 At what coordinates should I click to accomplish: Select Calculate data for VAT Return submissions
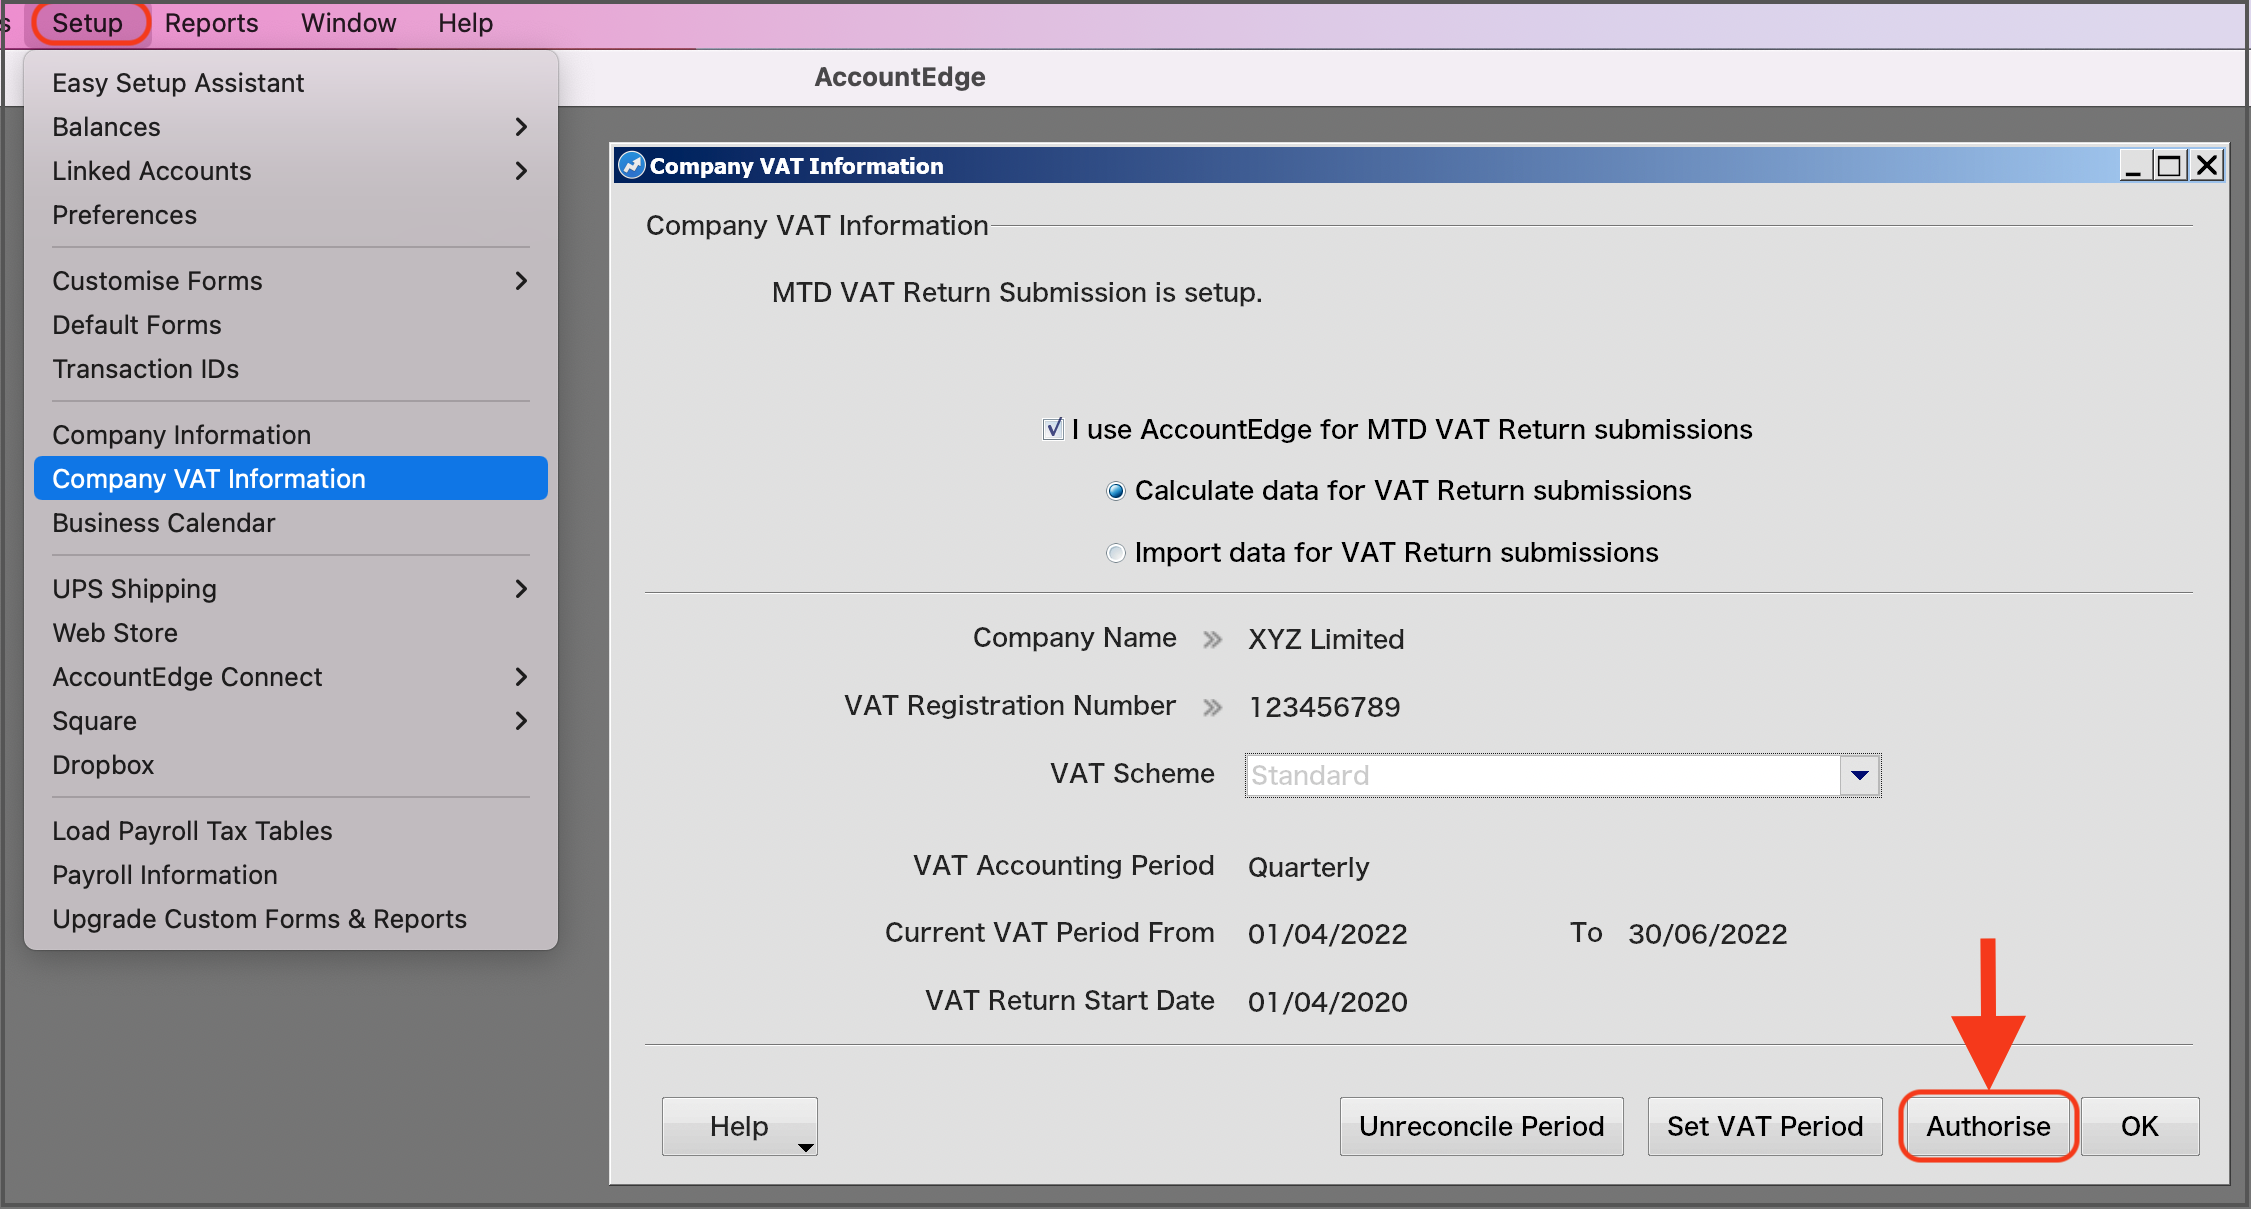tap(1115, 491)
